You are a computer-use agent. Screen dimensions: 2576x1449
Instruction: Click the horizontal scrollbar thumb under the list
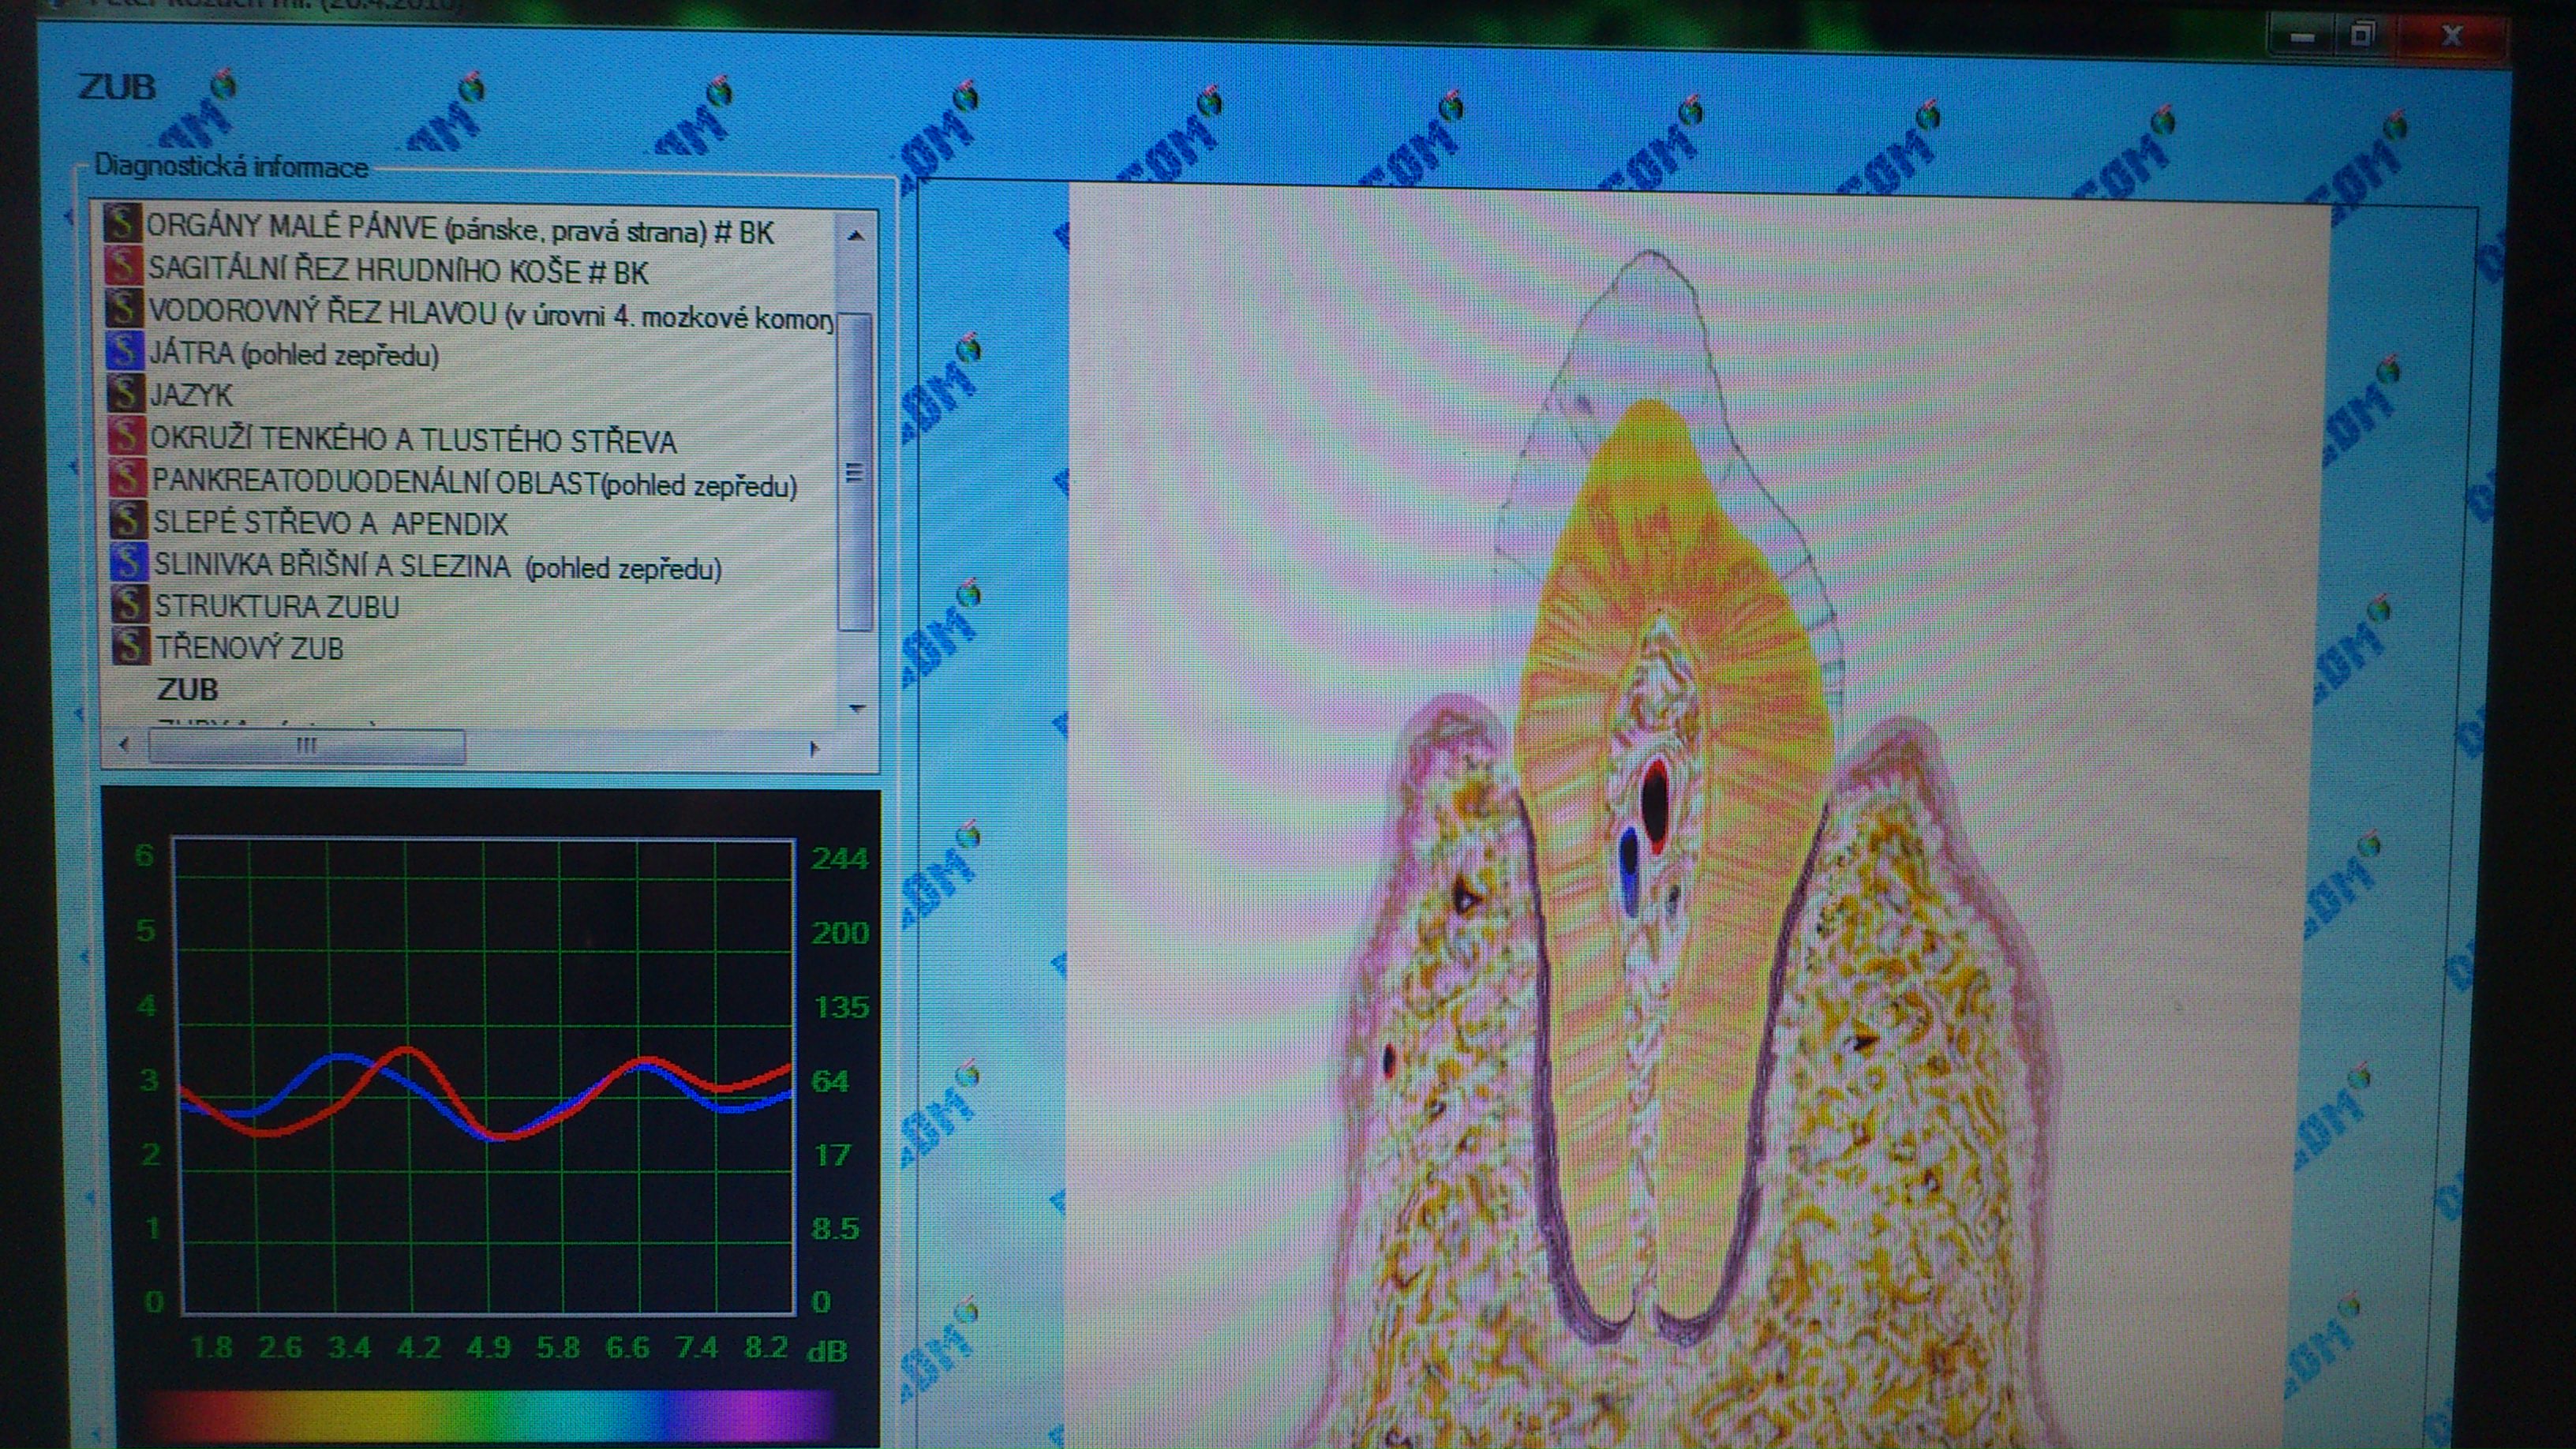tap(307, 746)
